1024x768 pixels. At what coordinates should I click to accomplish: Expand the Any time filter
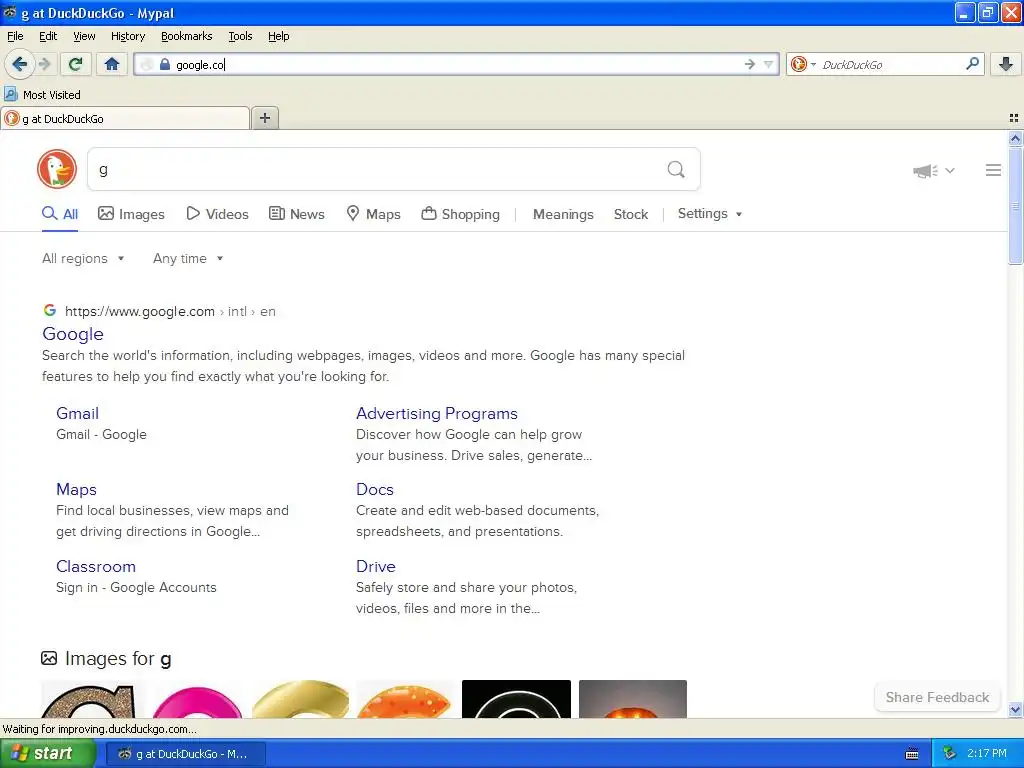[188, 259]
